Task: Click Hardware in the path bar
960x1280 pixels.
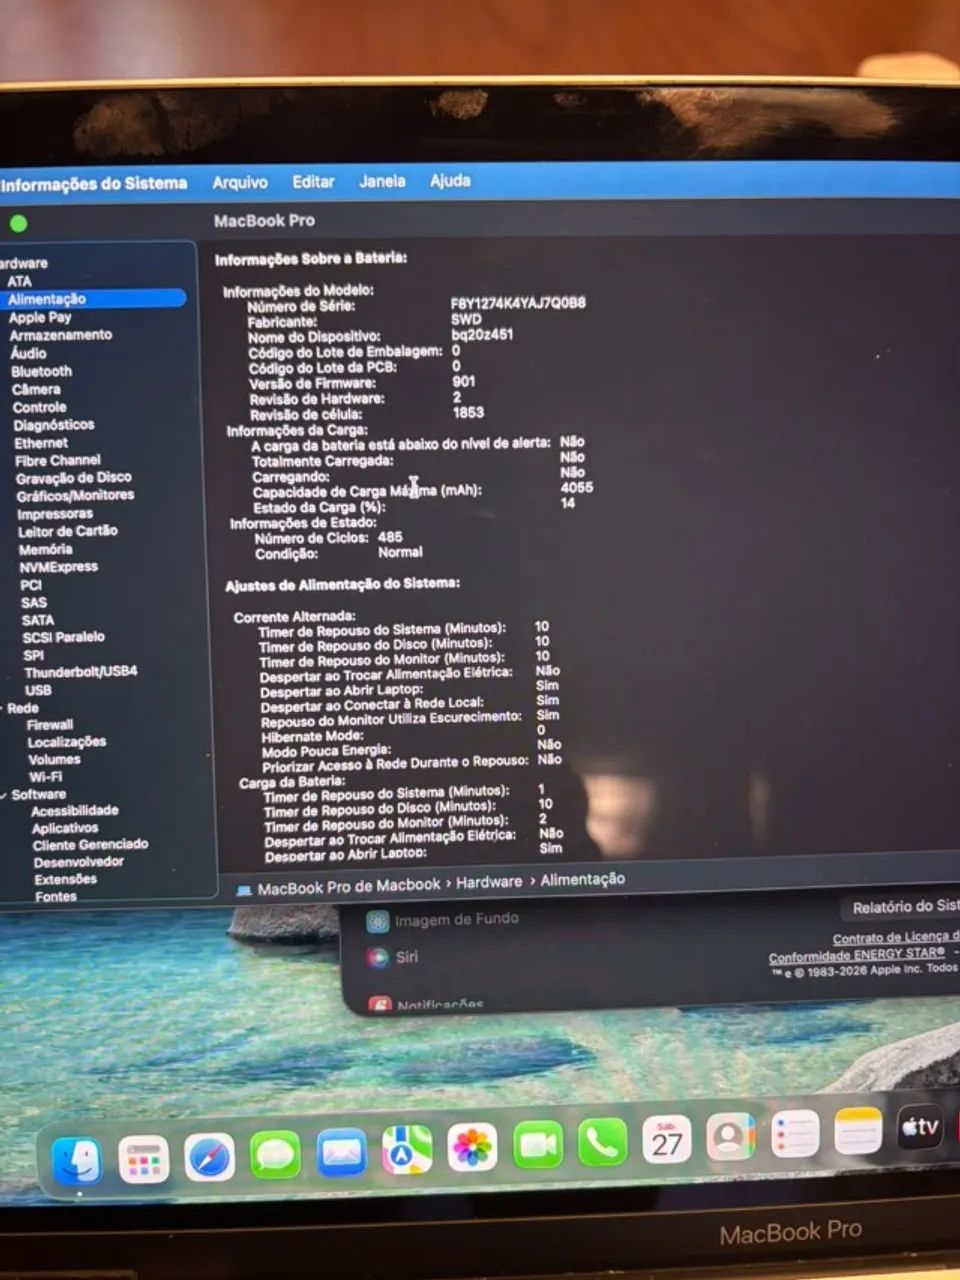Action: (x=489, y=882)
